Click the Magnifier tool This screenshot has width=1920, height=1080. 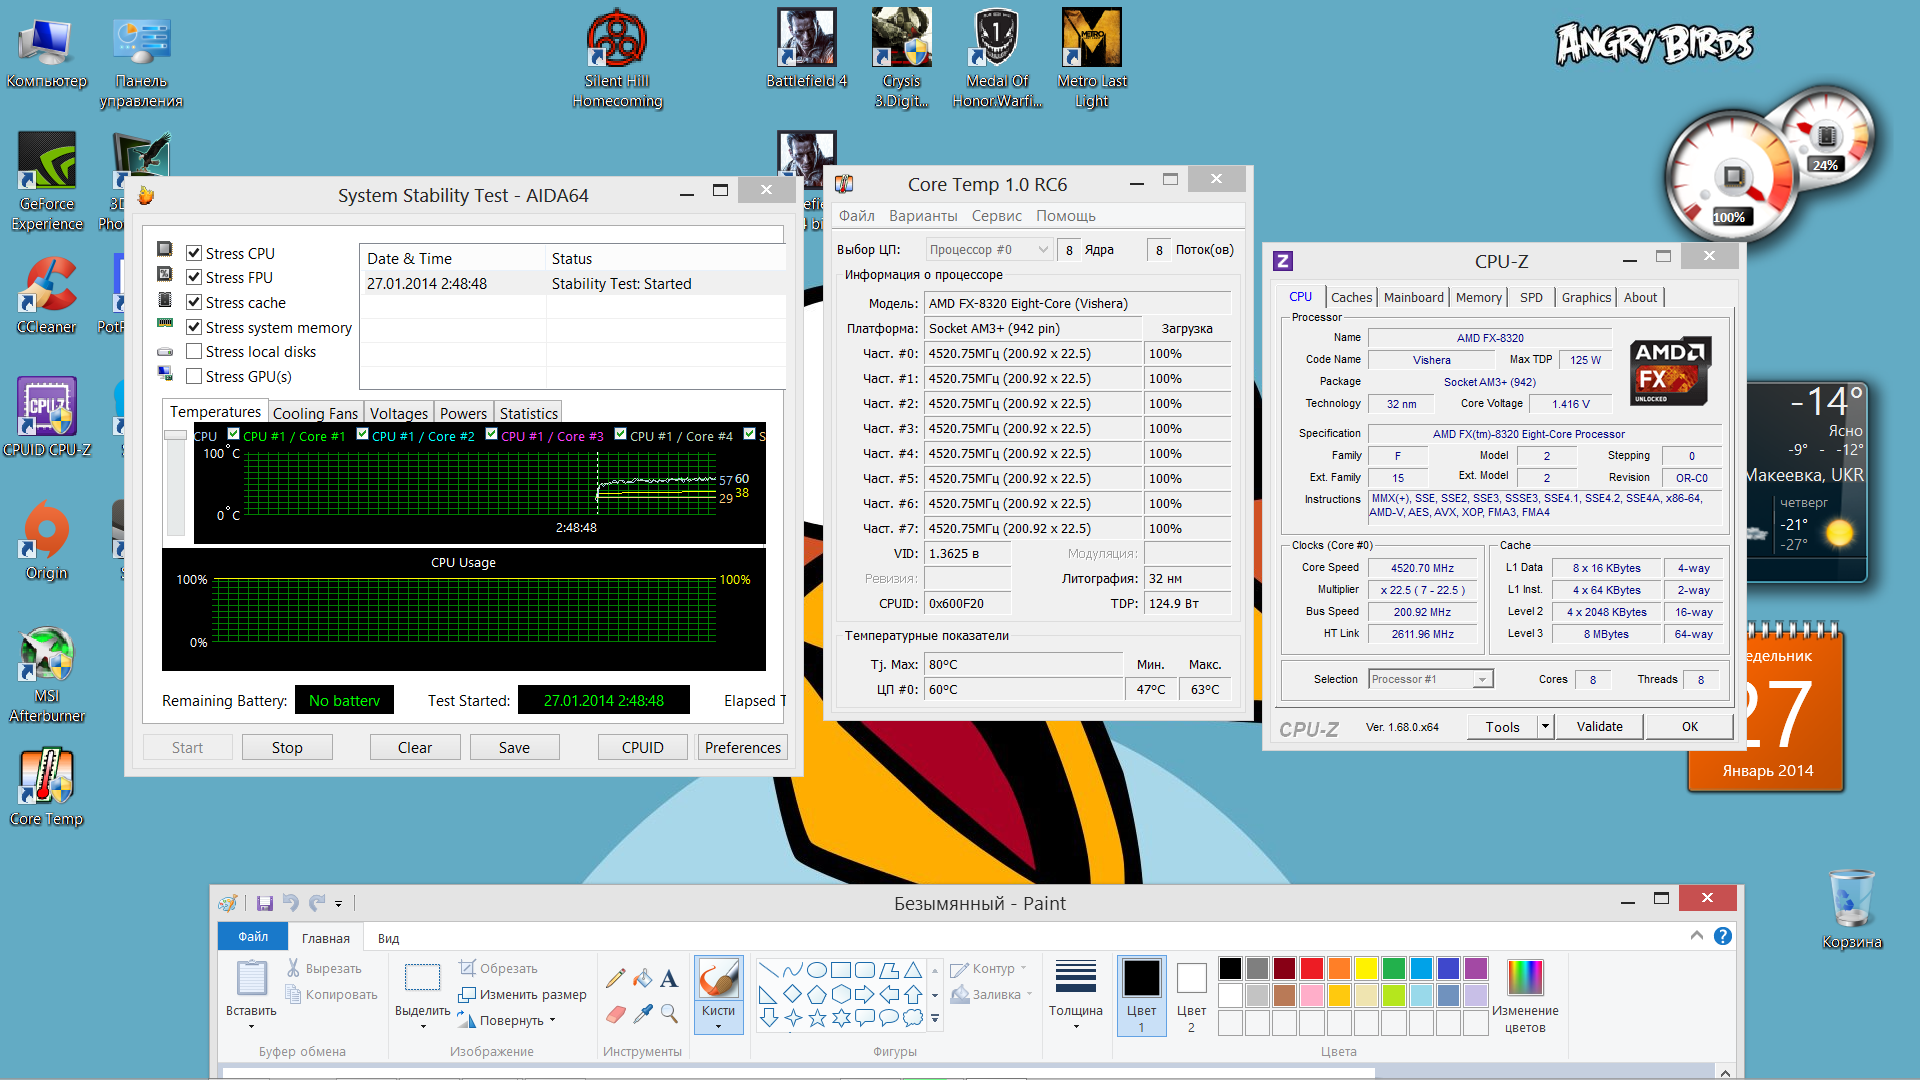[x=669, y=1014]
